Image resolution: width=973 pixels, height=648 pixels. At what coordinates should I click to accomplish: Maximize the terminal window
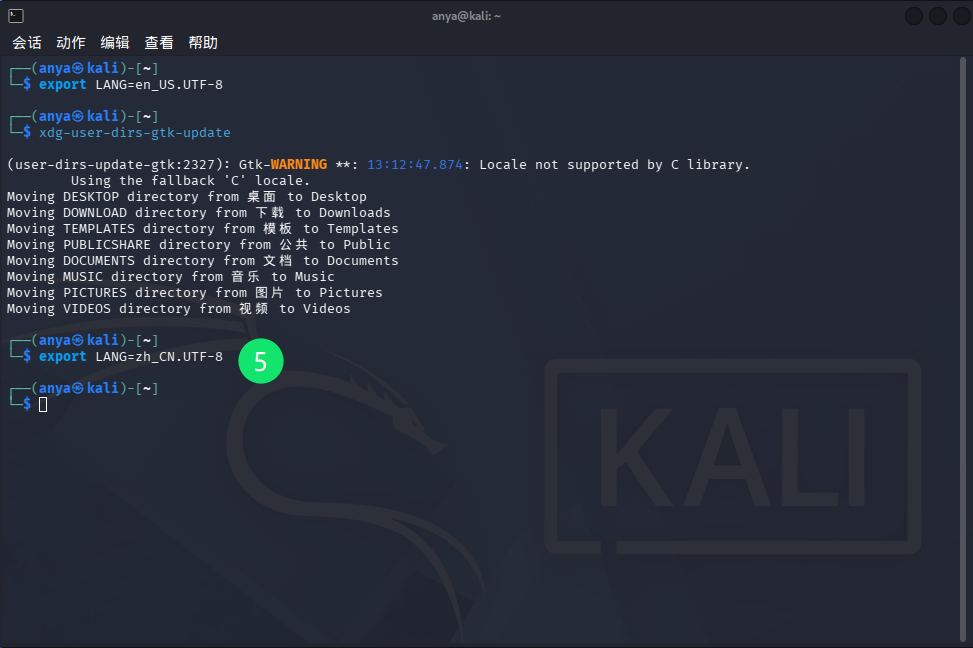click(x=937, y=16)
